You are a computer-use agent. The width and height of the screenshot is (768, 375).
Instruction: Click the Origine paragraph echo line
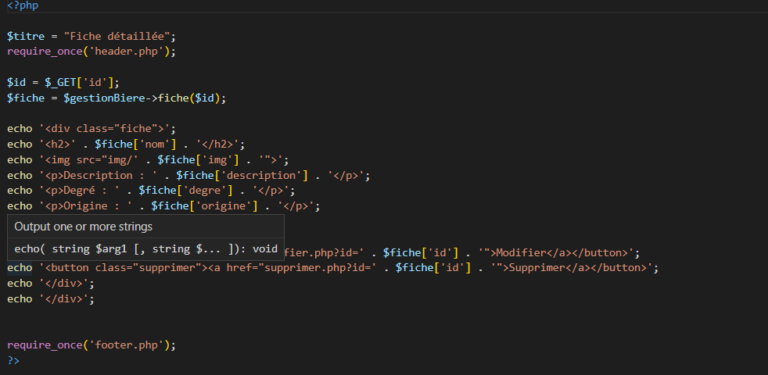(164, 206)
